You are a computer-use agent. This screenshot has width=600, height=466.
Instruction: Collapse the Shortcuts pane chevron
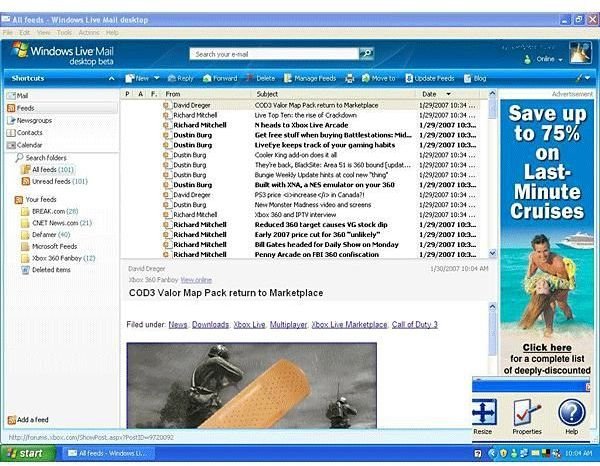(111, 78)
